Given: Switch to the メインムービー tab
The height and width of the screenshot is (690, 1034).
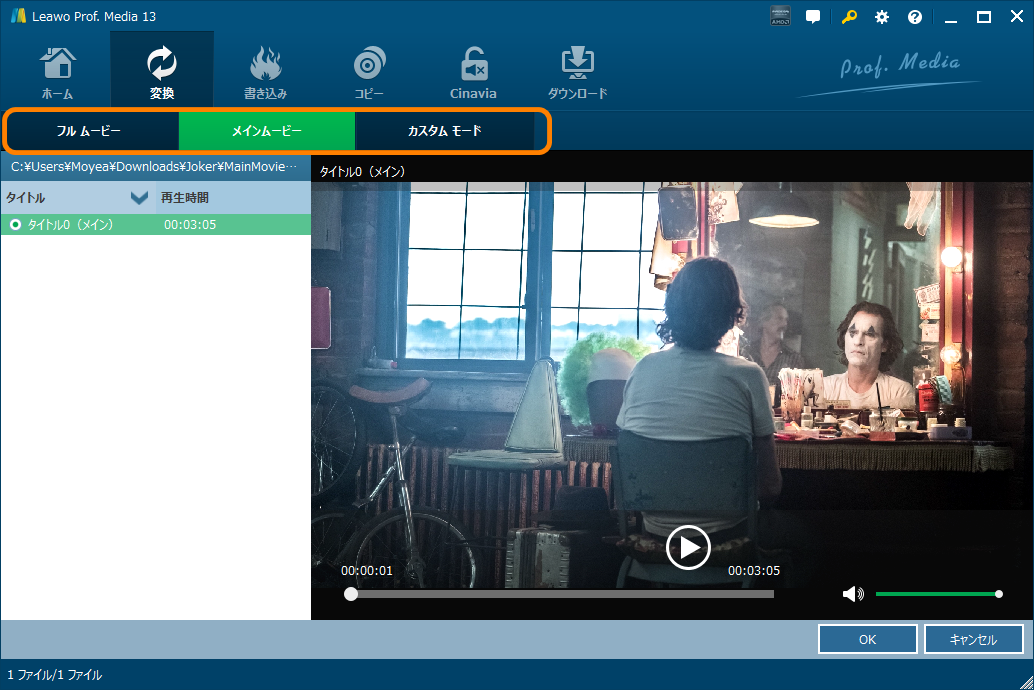Looking at the screenshot, I should 267,131.
